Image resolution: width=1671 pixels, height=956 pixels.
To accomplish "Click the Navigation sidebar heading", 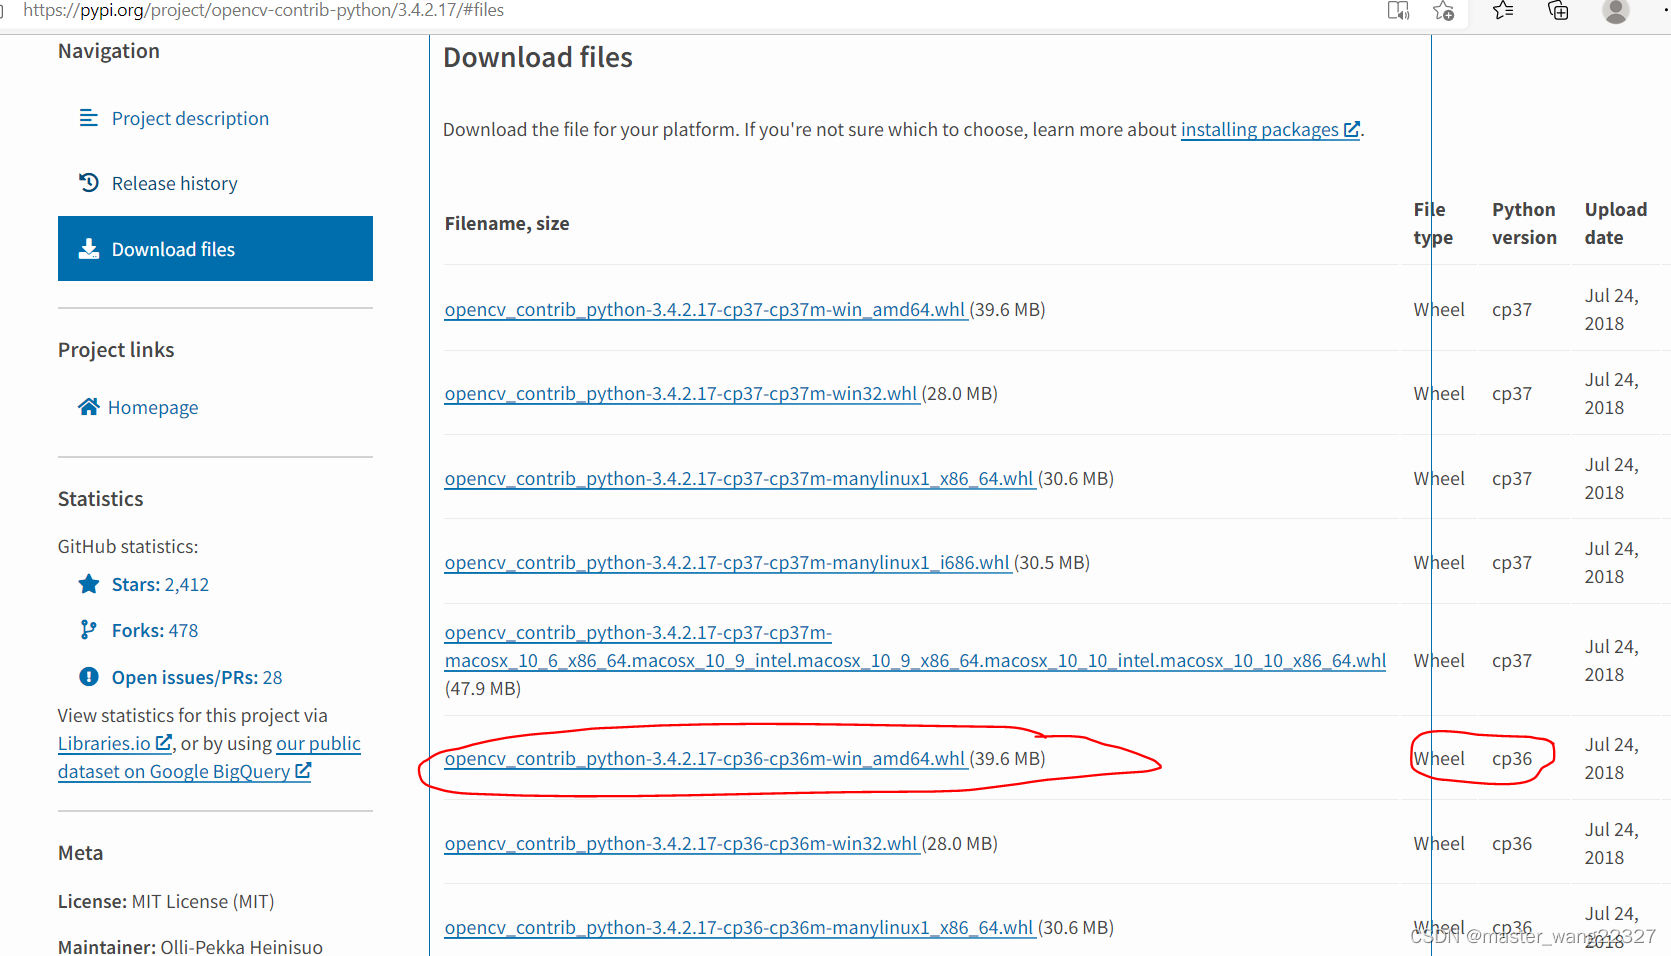I will click(109, 50).
